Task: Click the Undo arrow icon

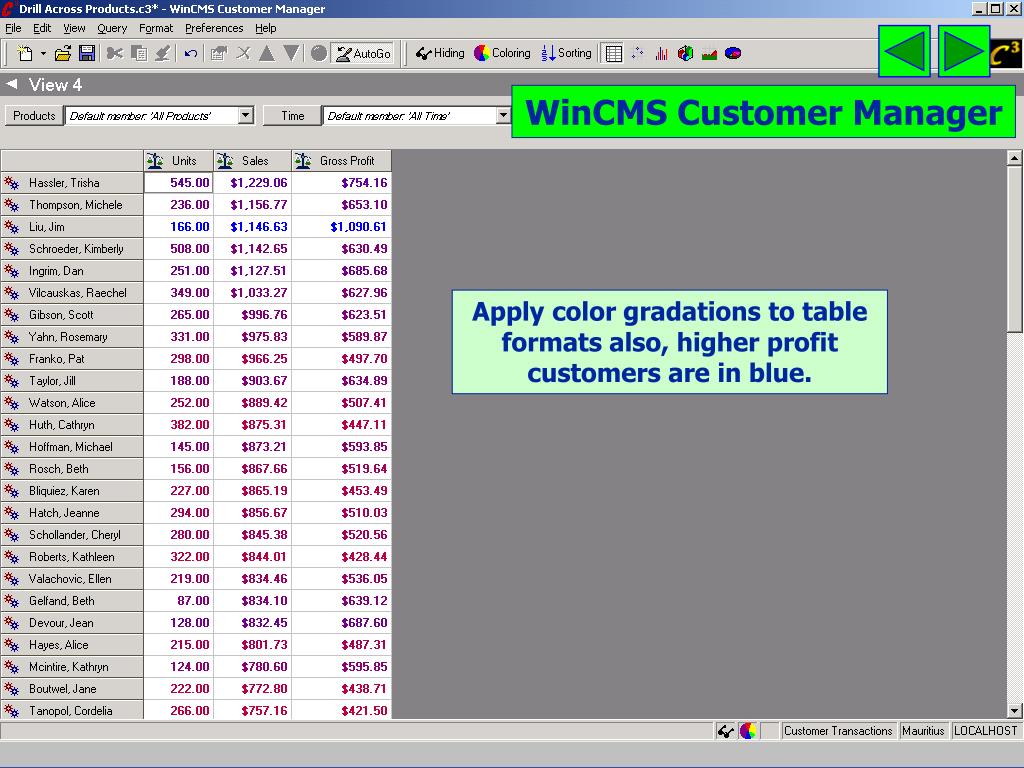Action: coord(191,54)
